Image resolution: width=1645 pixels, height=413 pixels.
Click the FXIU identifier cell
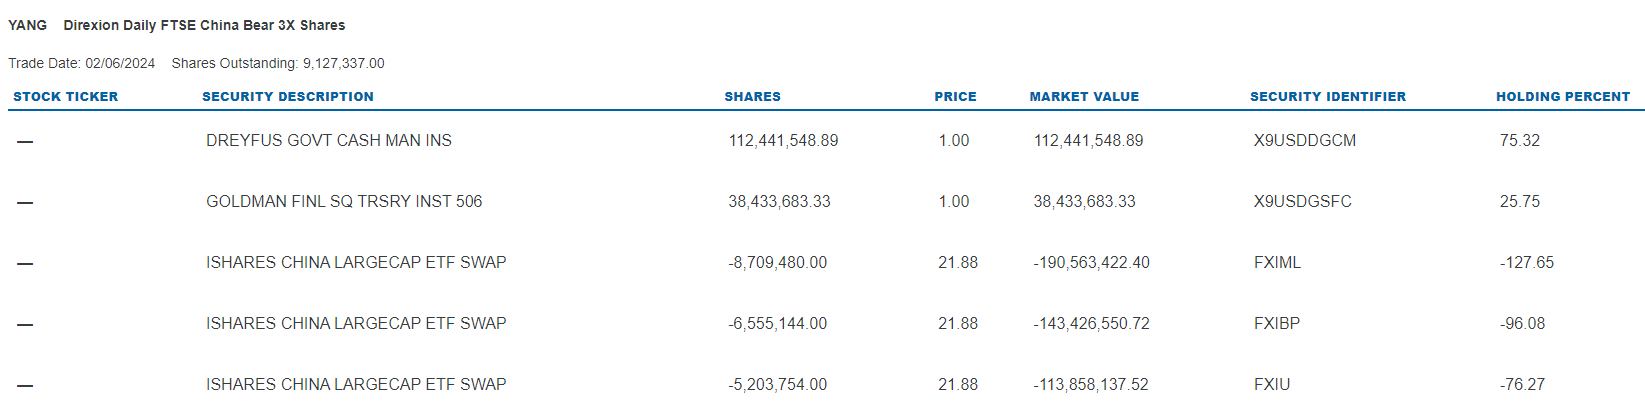(1271, 385)
